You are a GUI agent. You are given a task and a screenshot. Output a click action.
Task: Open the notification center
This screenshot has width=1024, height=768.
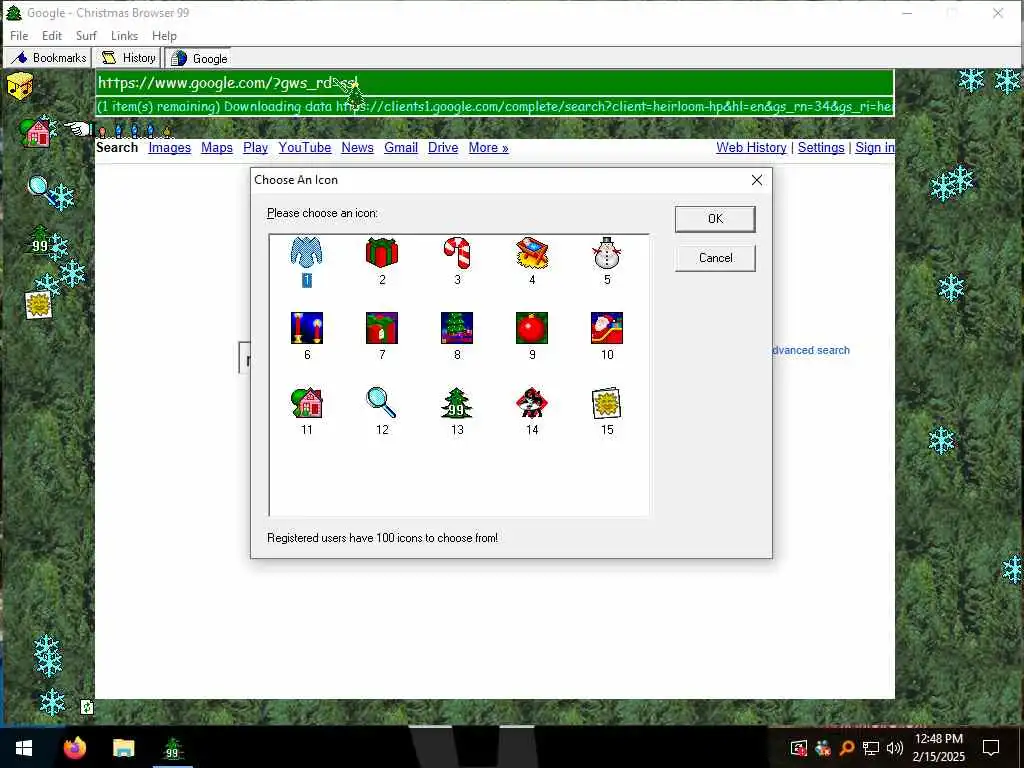[991, 748]
